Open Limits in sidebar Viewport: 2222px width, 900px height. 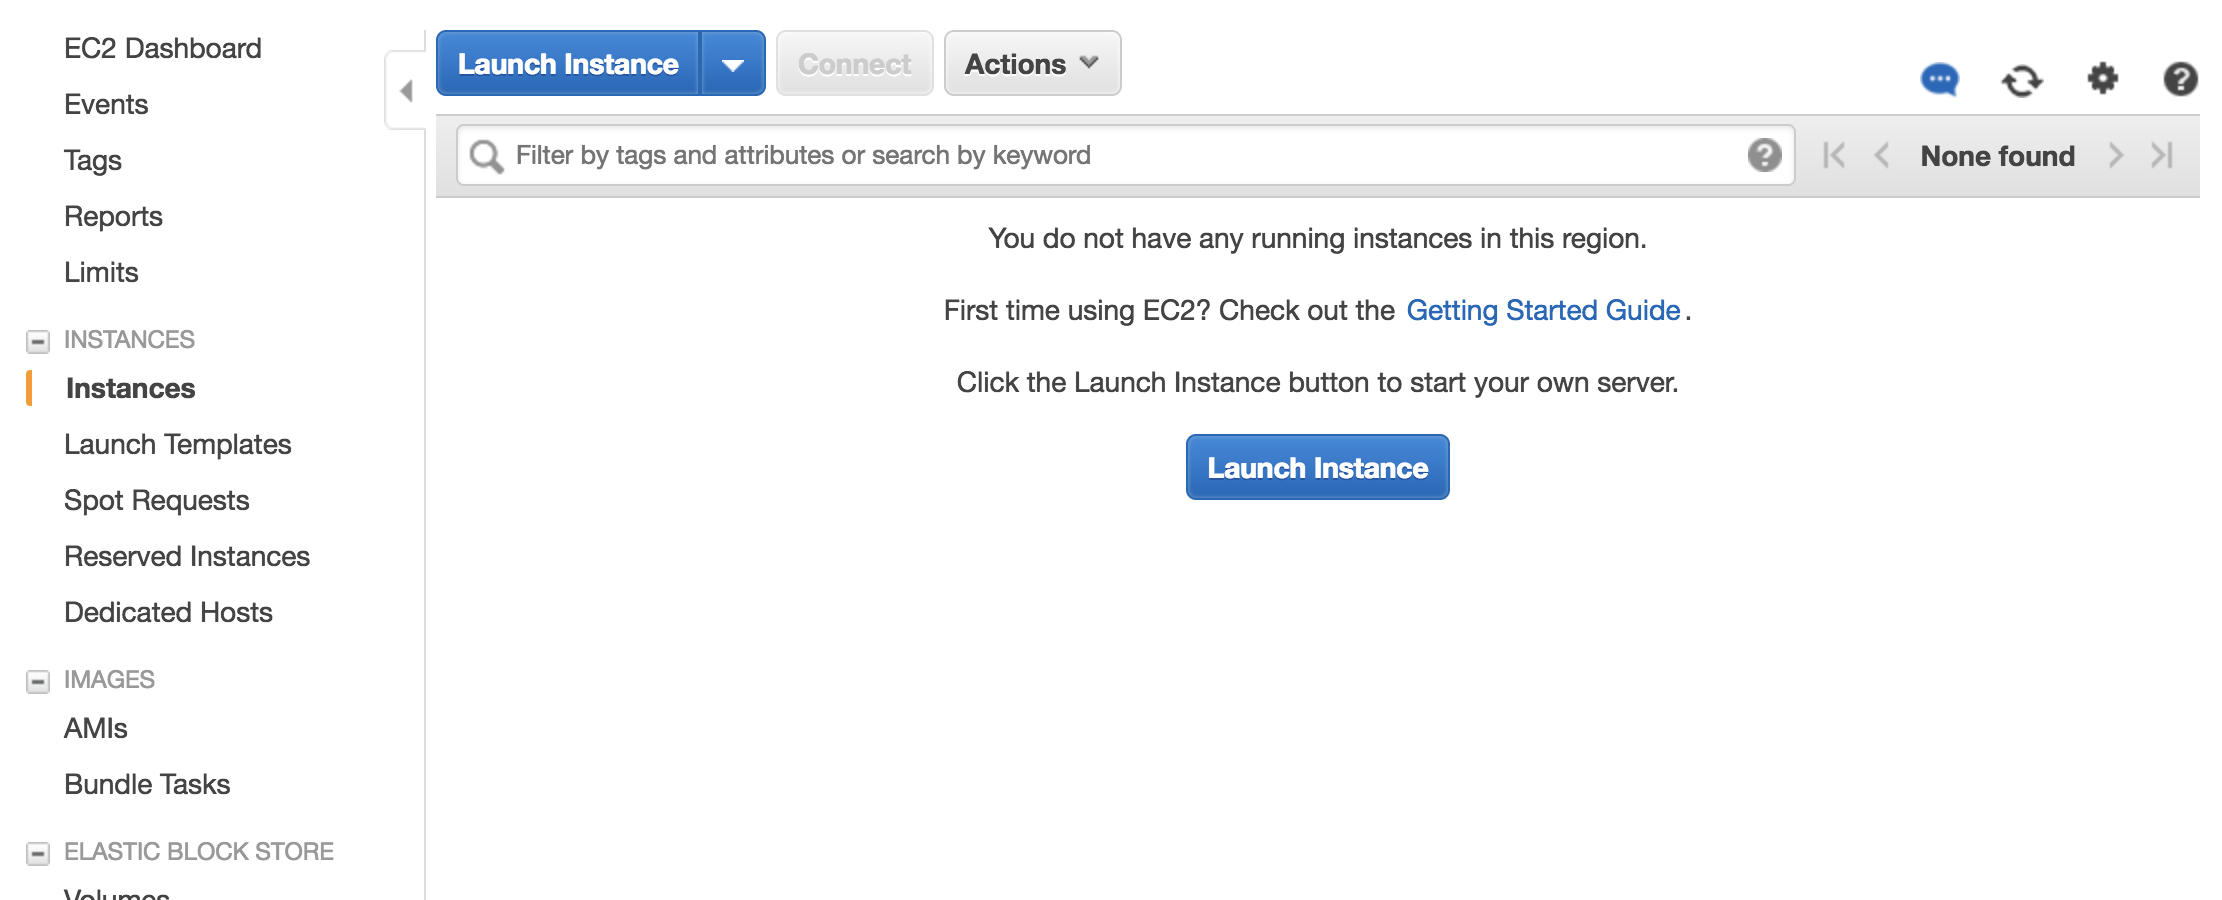coord(101,272)
